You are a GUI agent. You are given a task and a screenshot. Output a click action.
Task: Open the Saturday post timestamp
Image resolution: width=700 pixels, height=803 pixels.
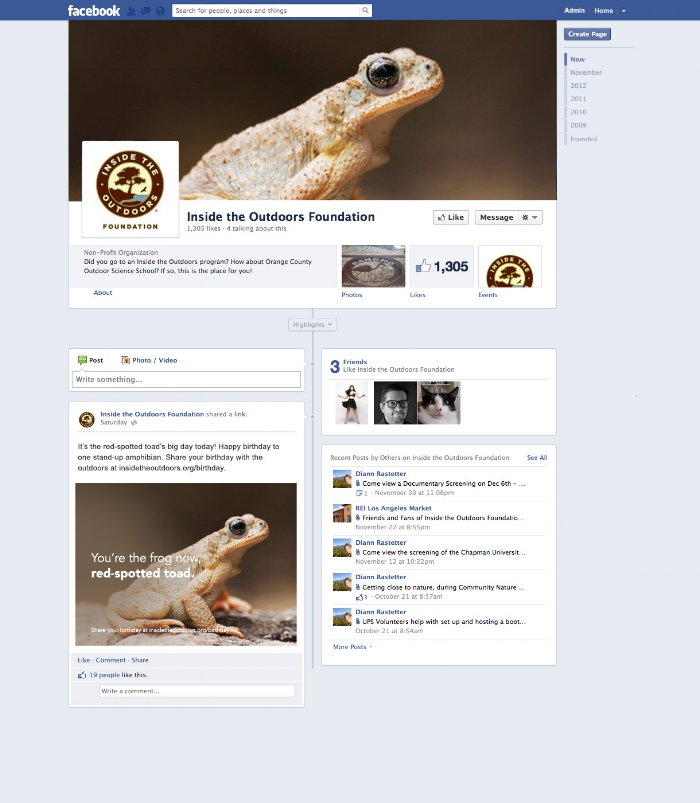[x=114, y=422]
